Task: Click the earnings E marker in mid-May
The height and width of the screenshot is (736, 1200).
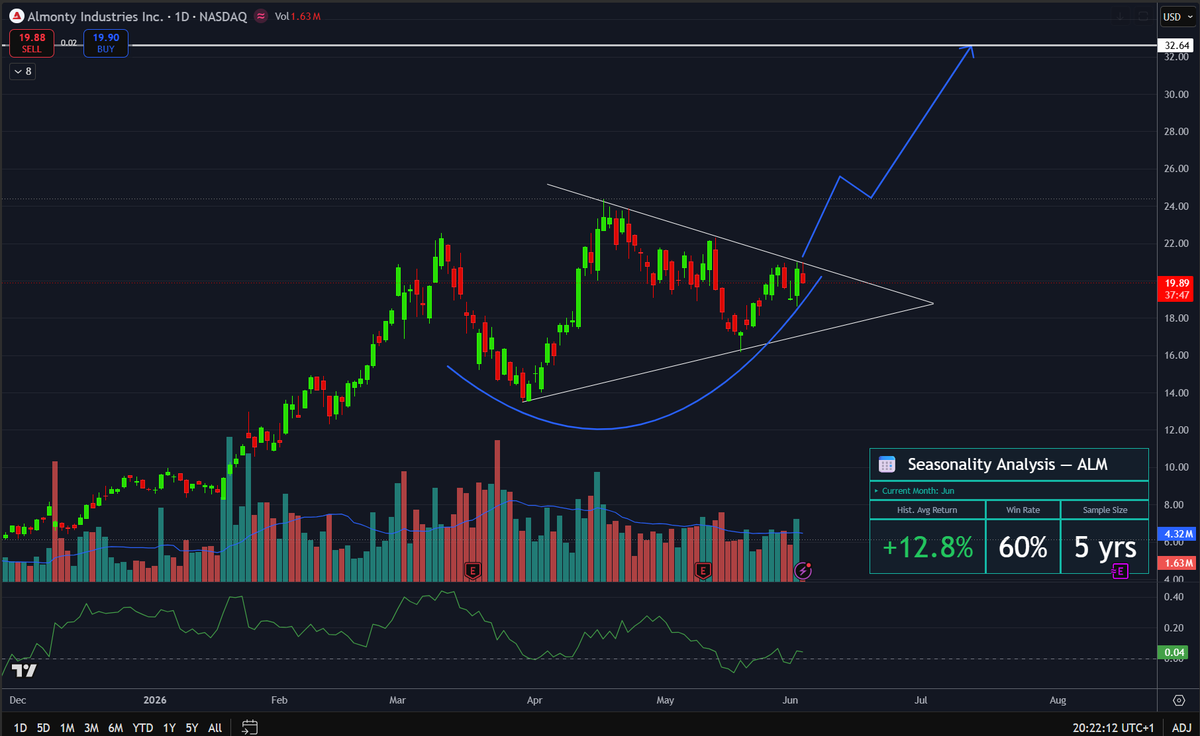Action: point(703,571)
